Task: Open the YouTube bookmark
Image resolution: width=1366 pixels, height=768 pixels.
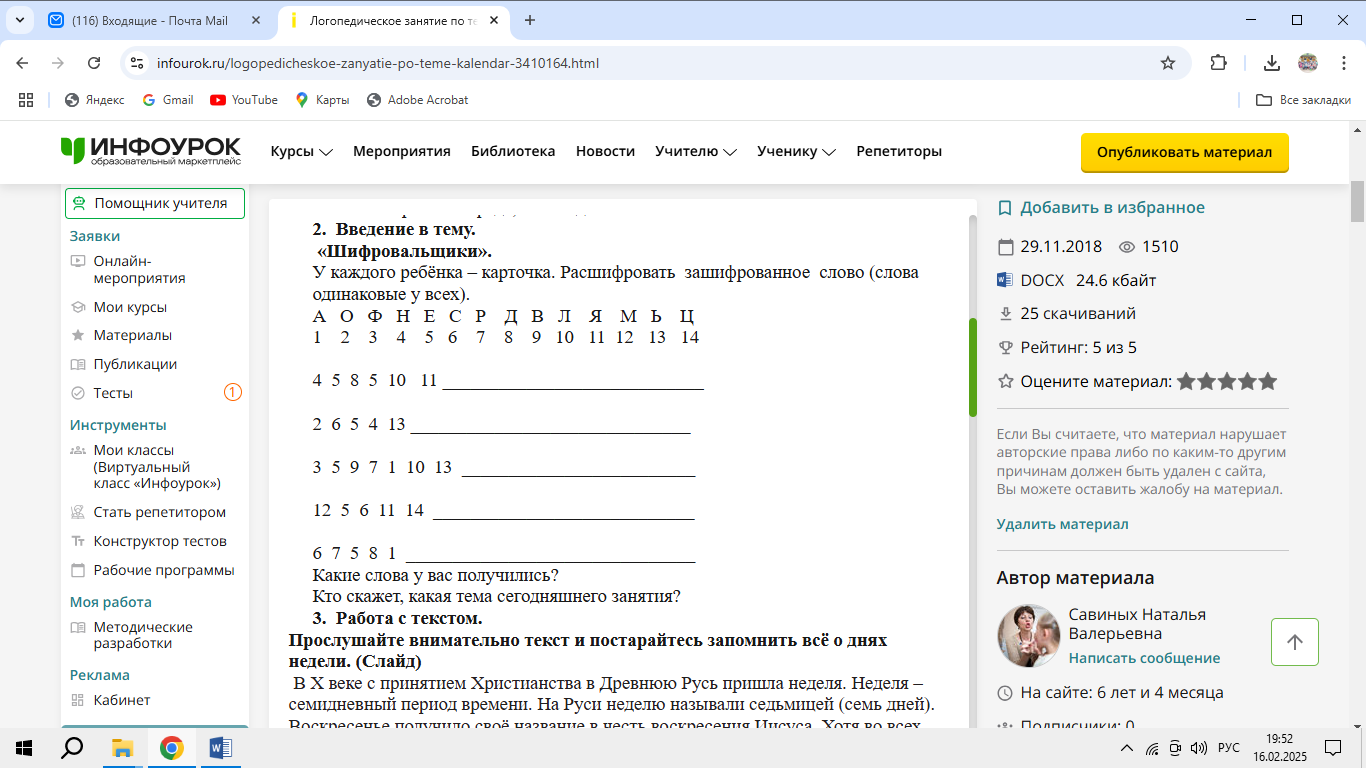Action: 244,100
